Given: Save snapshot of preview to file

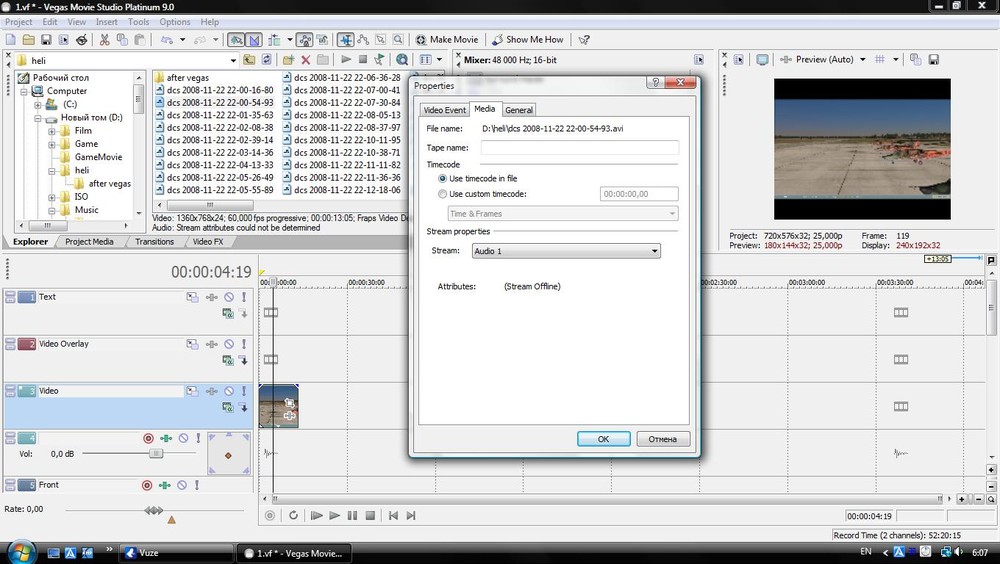Looking at the screenshot, I should (x=932, y=60).
